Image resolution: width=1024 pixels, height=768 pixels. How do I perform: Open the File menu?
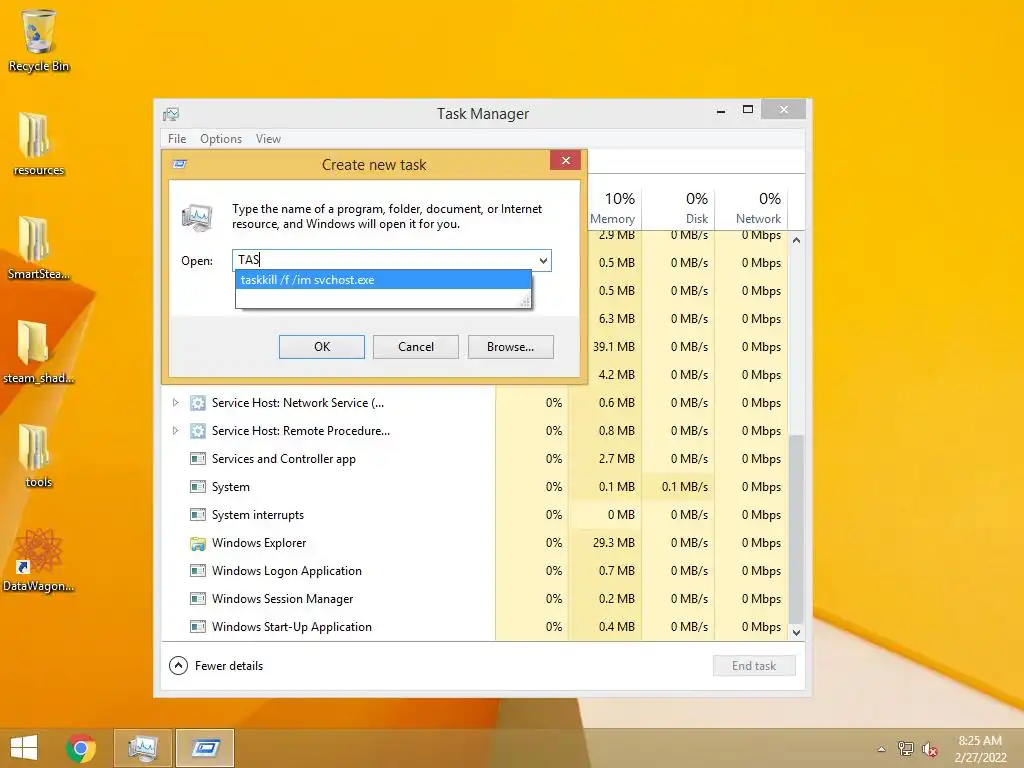pos(177,139)
